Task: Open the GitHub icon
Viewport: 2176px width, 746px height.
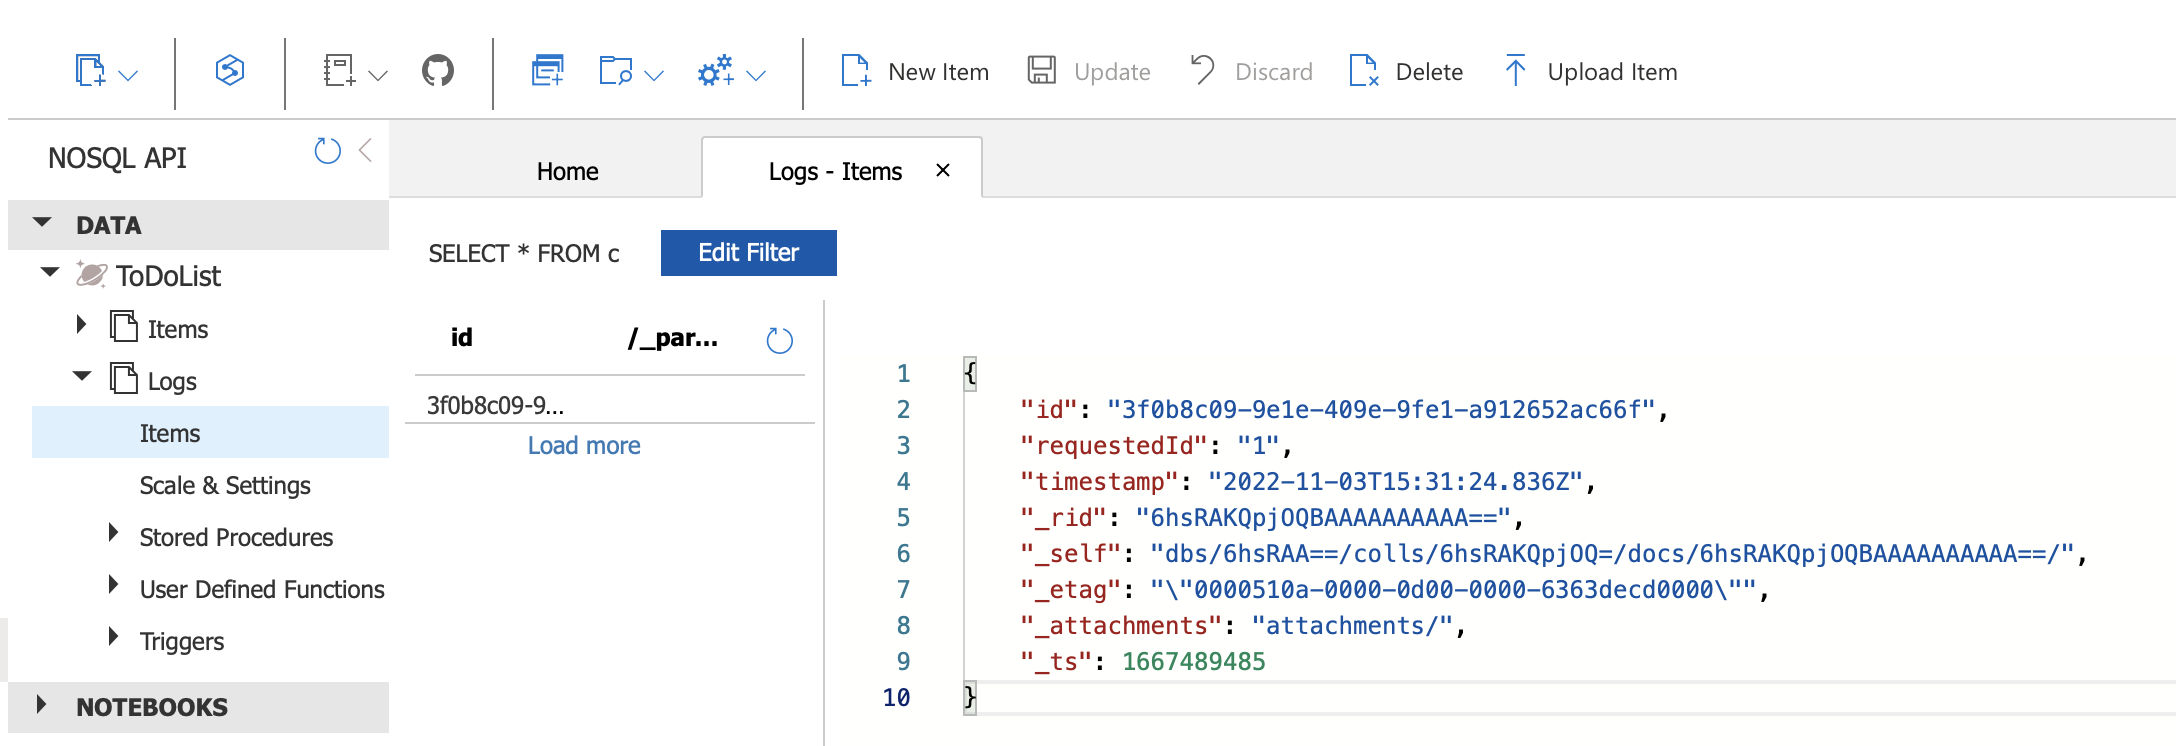Action: [438, 71]
